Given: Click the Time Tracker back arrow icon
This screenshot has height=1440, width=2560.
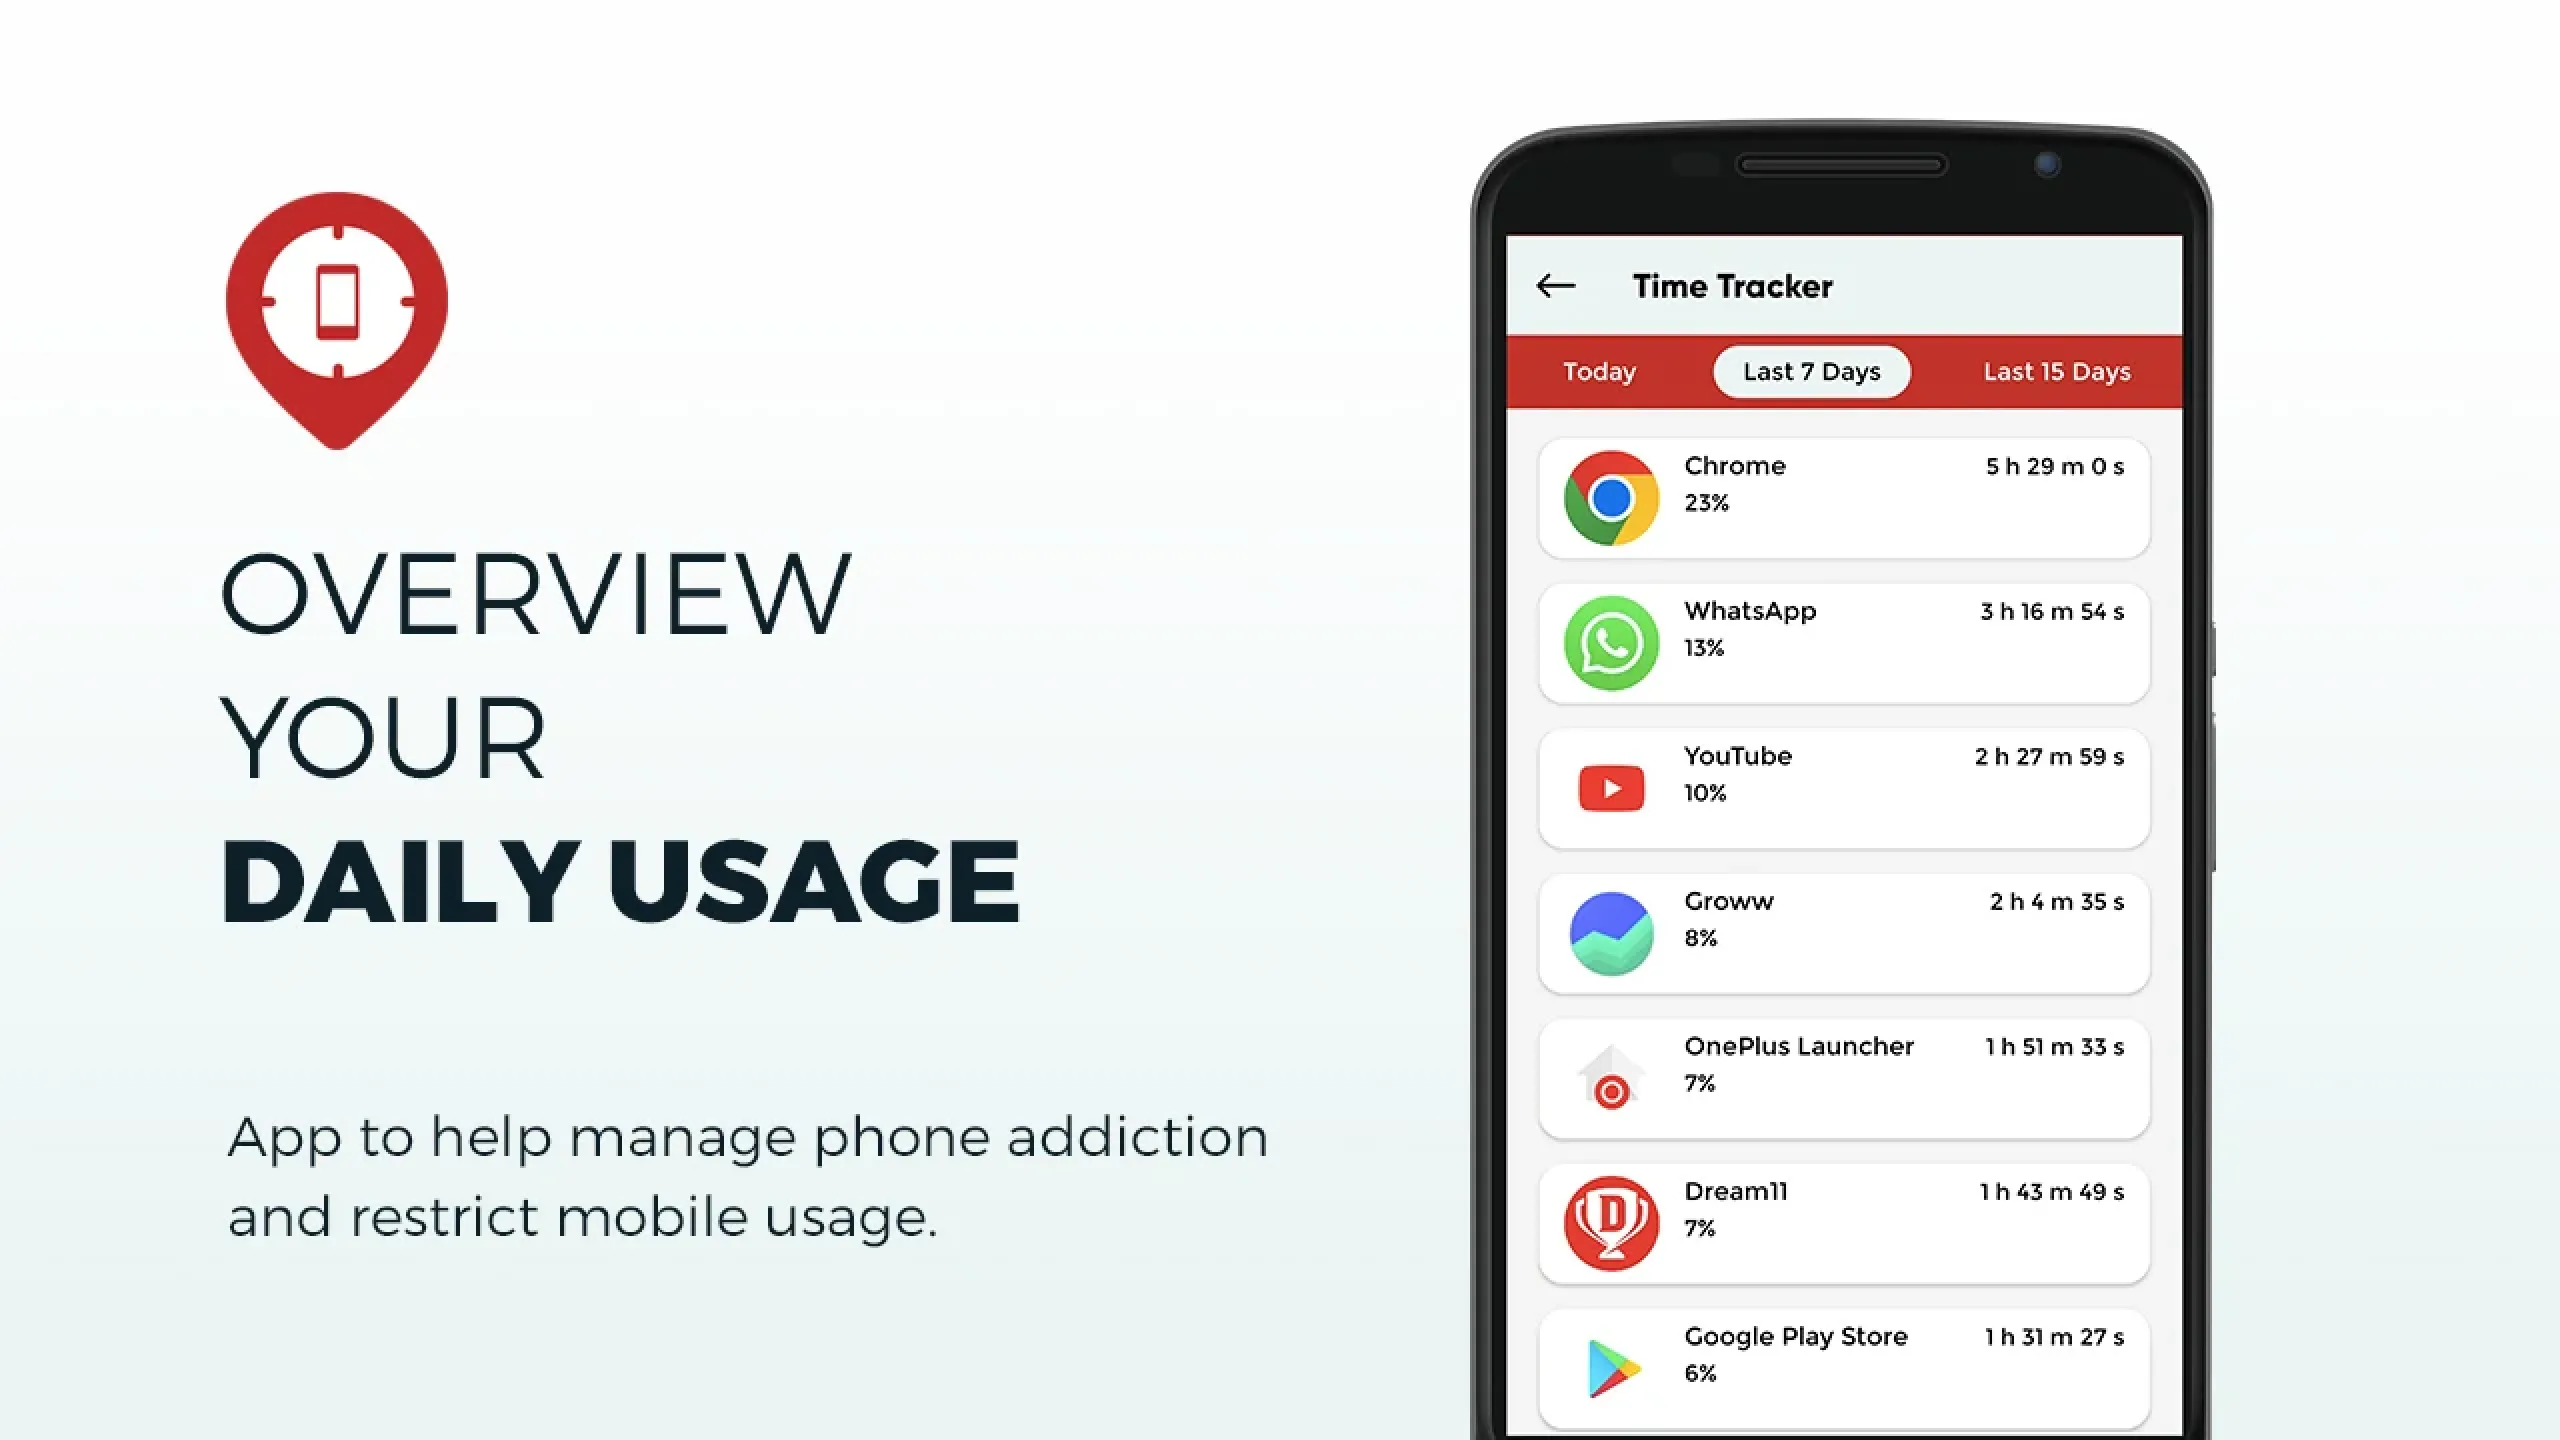Looking at the screenshot, I should click(1556, 287).
